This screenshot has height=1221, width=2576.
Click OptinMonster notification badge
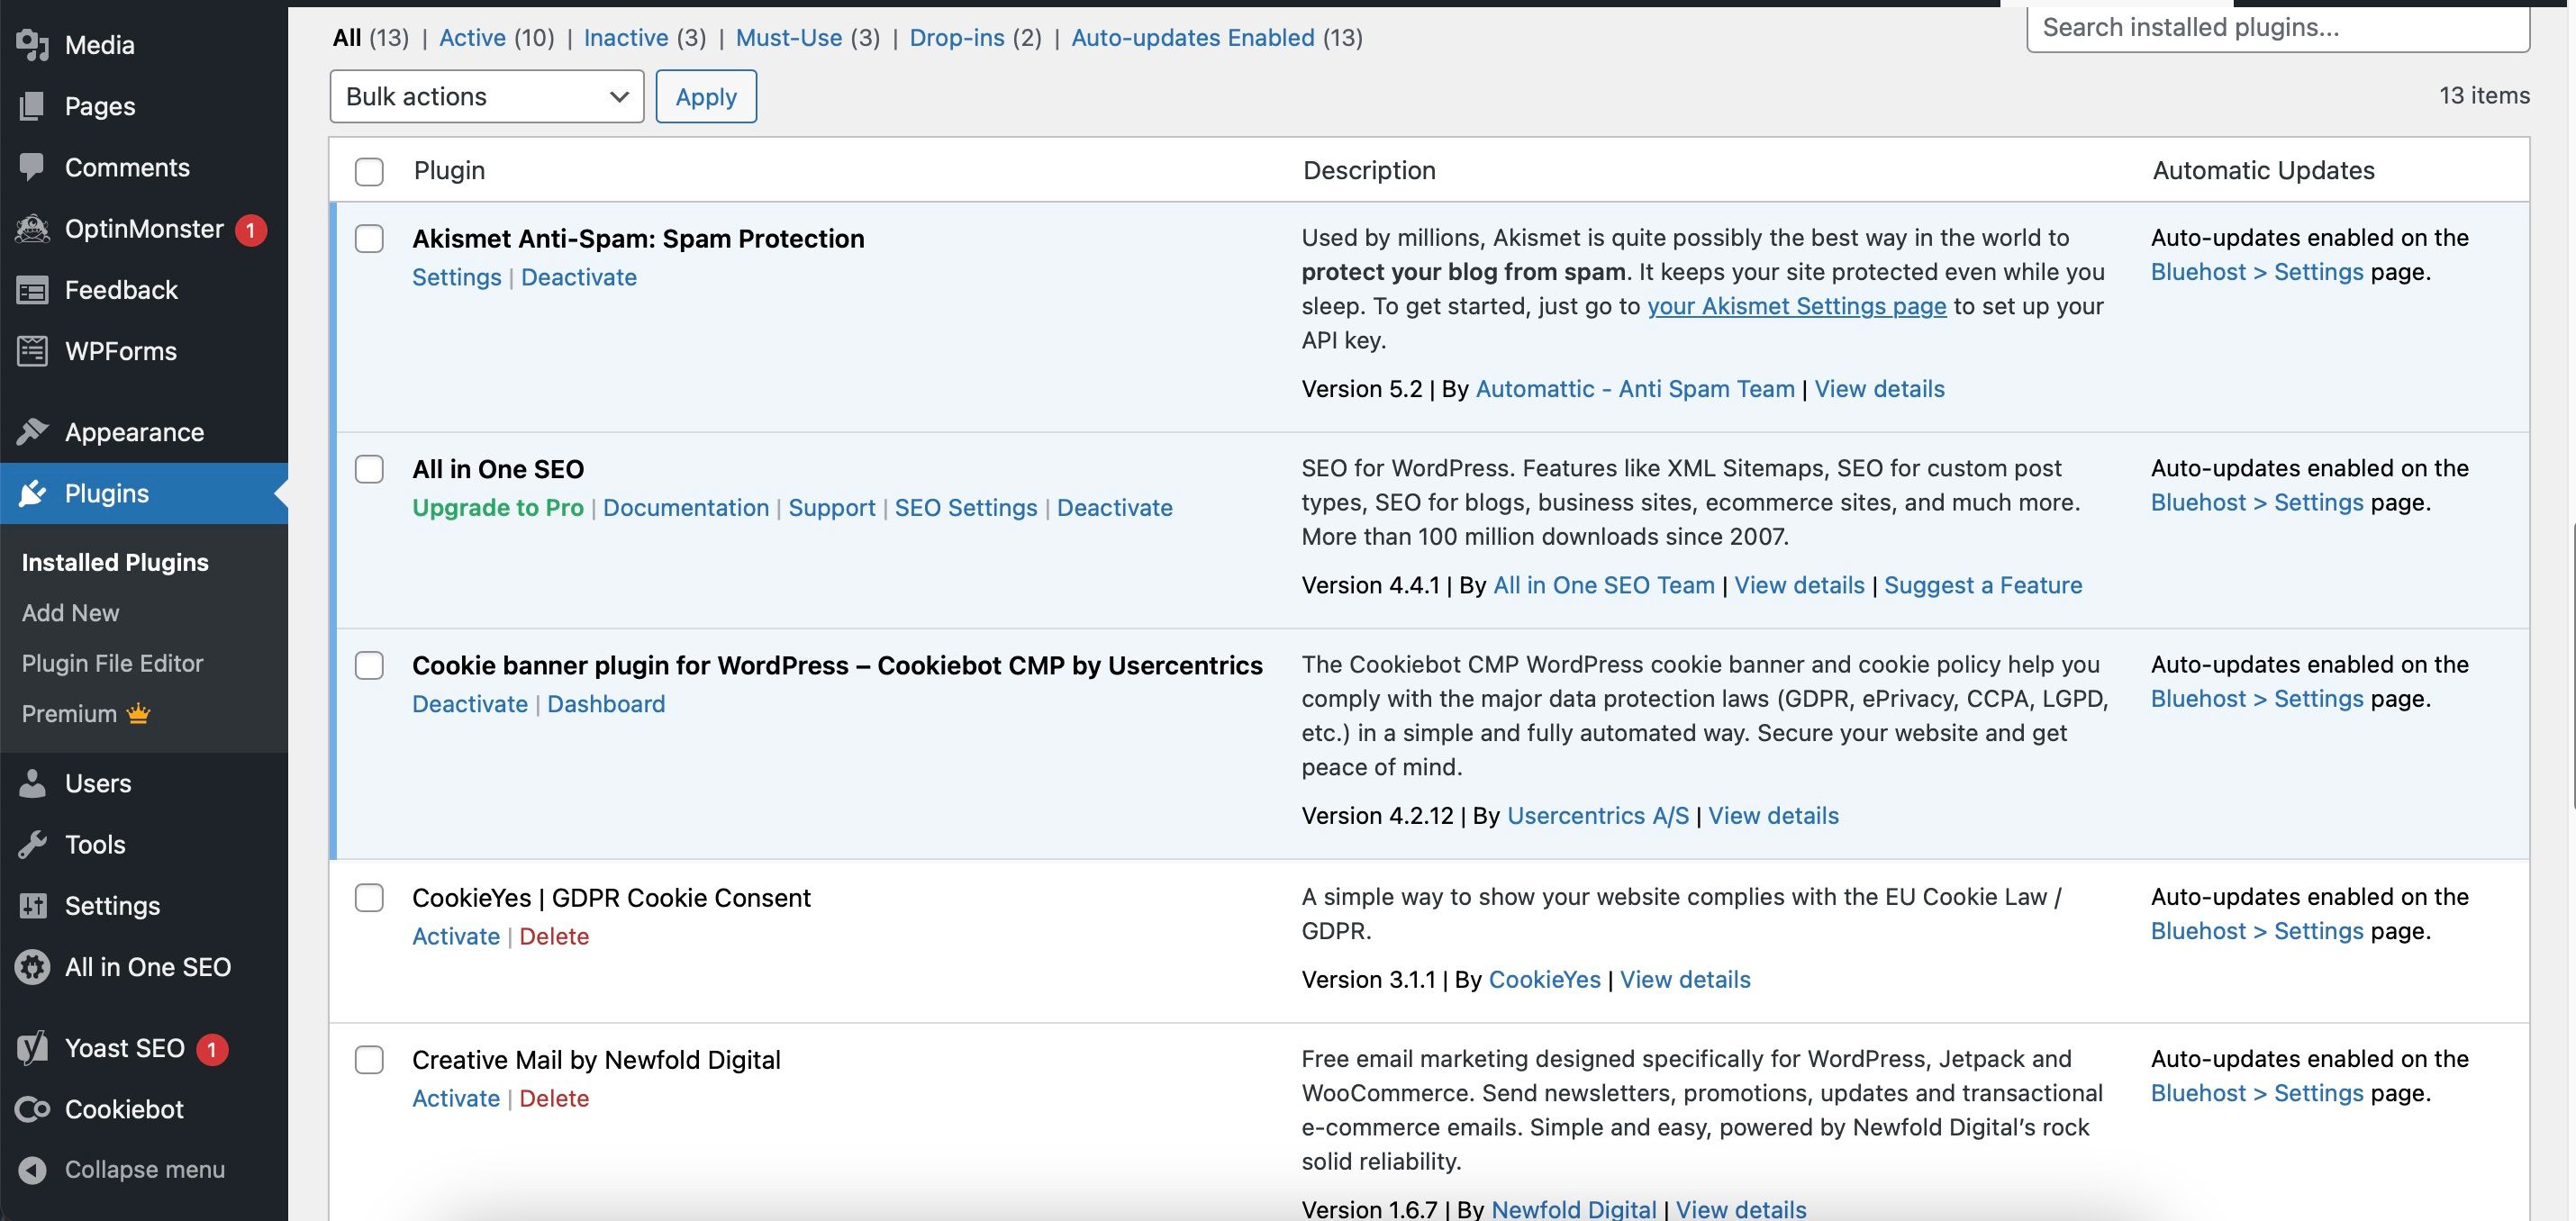[250, 230]
